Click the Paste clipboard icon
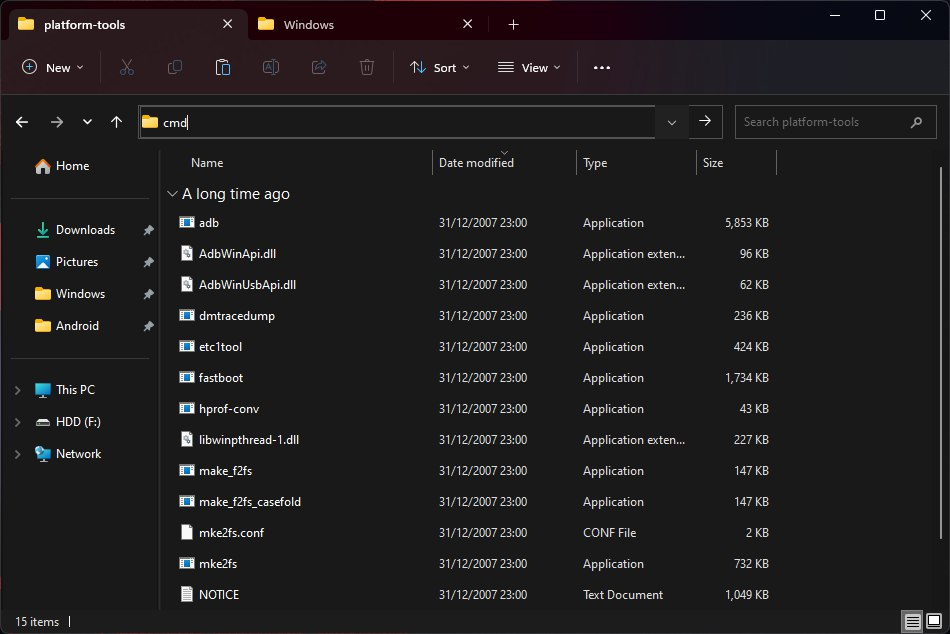950x634 pixels. (223, 67)
